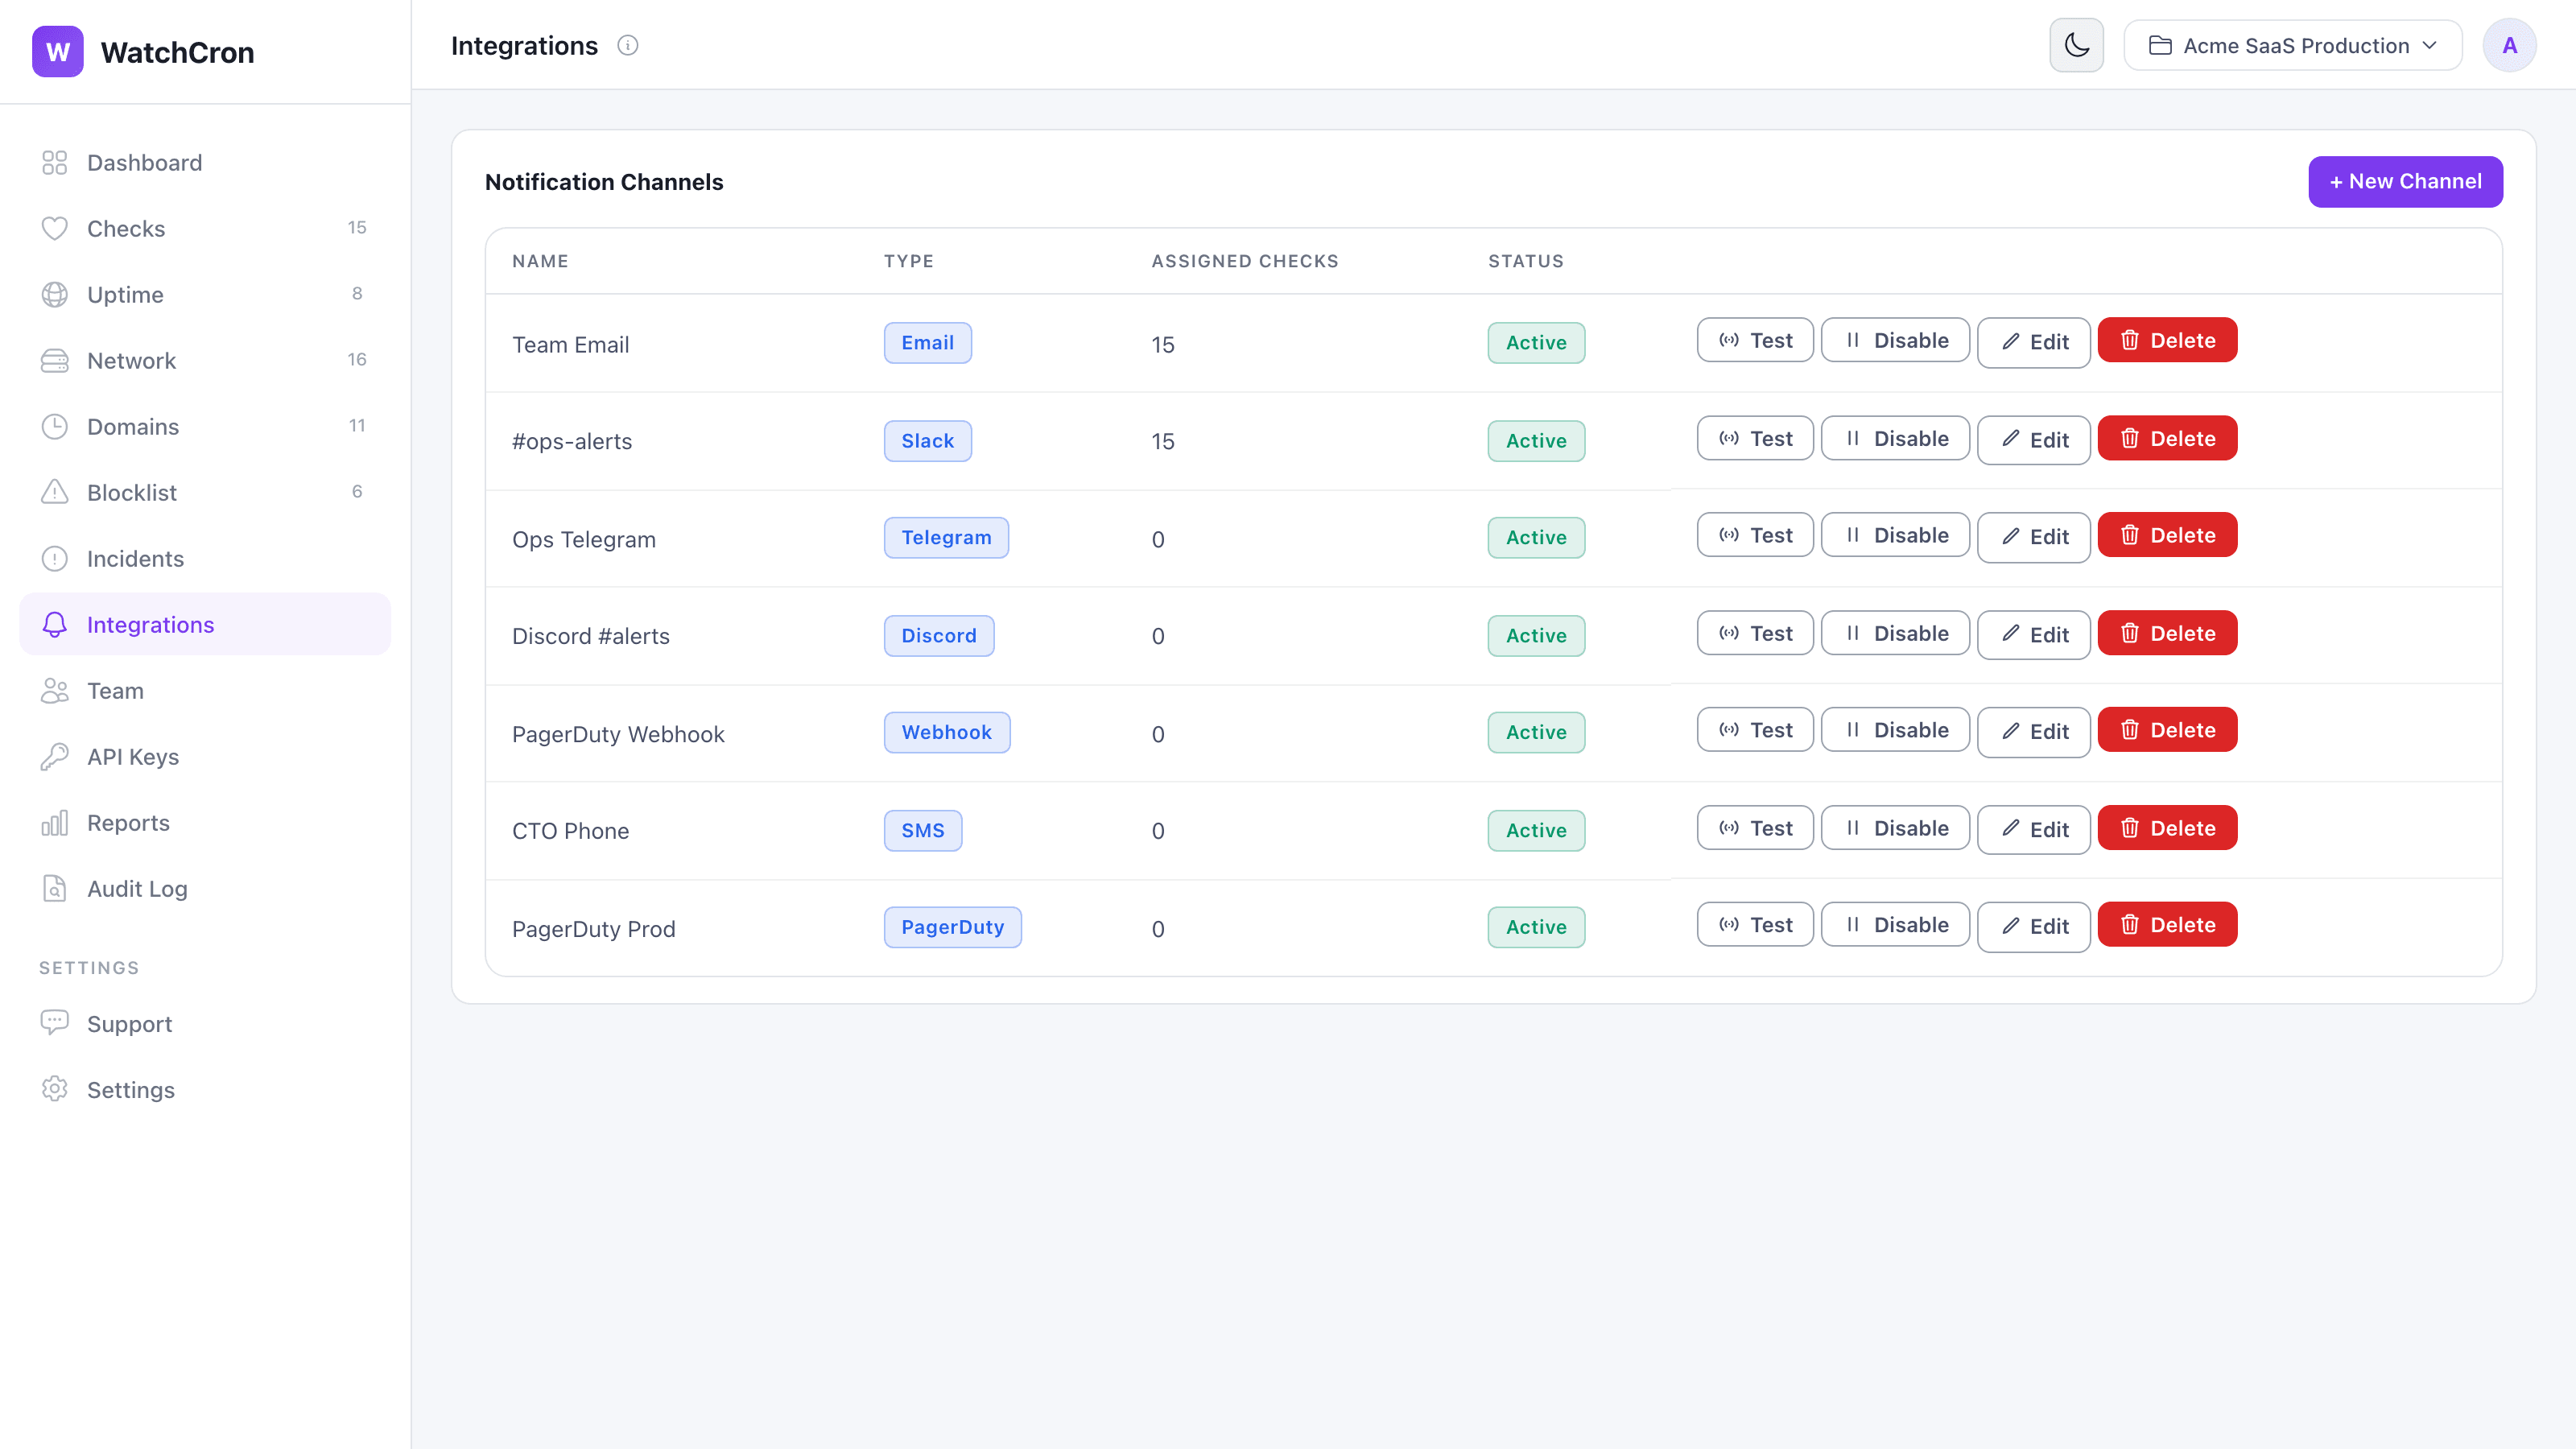Disable the CTO Phone SMS channel
Screen dimensions: 2576x1449
click(x=1895, y=828)
